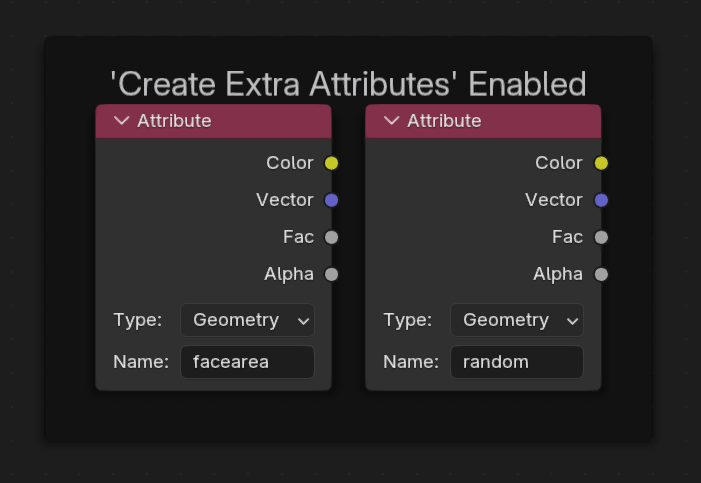The image size is (701, 483).
Task: Click the Name field containing random
Action: point(516,362)
